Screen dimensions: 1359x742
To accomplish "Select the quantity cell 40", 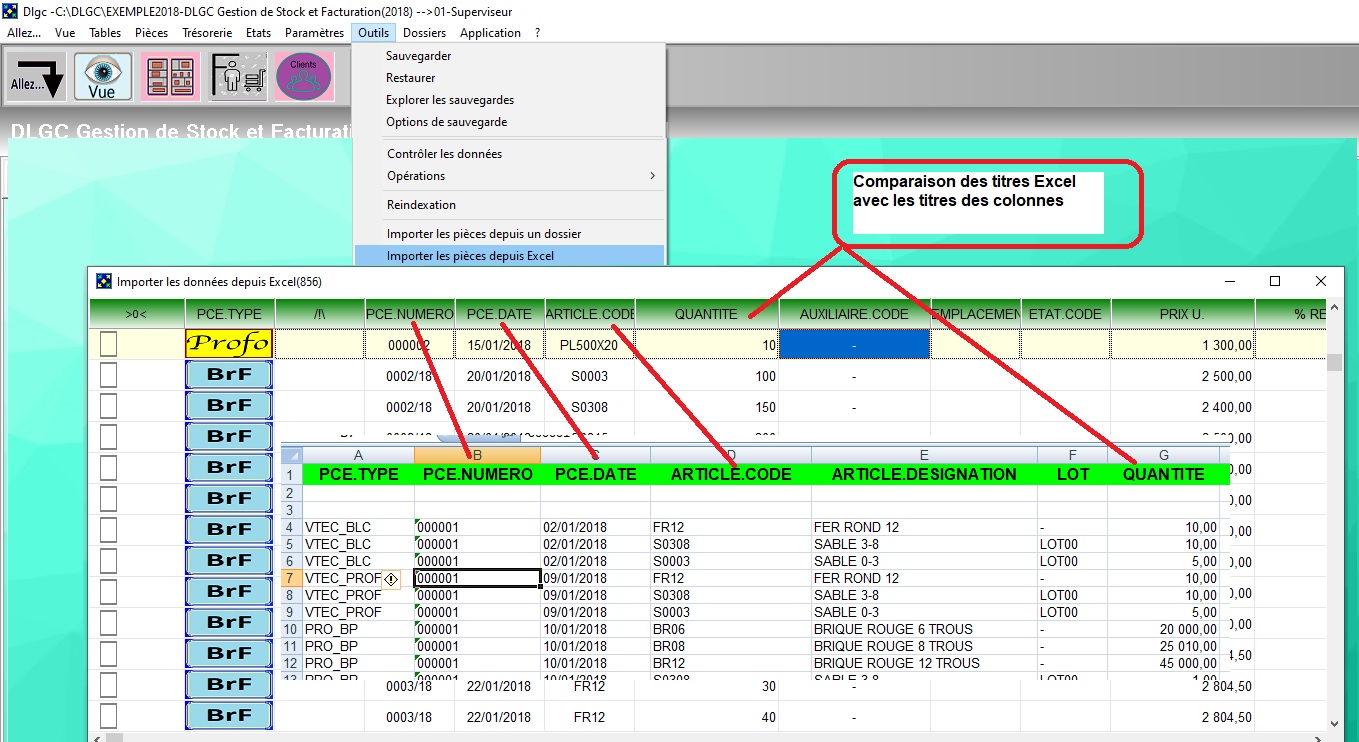I will pos(707,717).
